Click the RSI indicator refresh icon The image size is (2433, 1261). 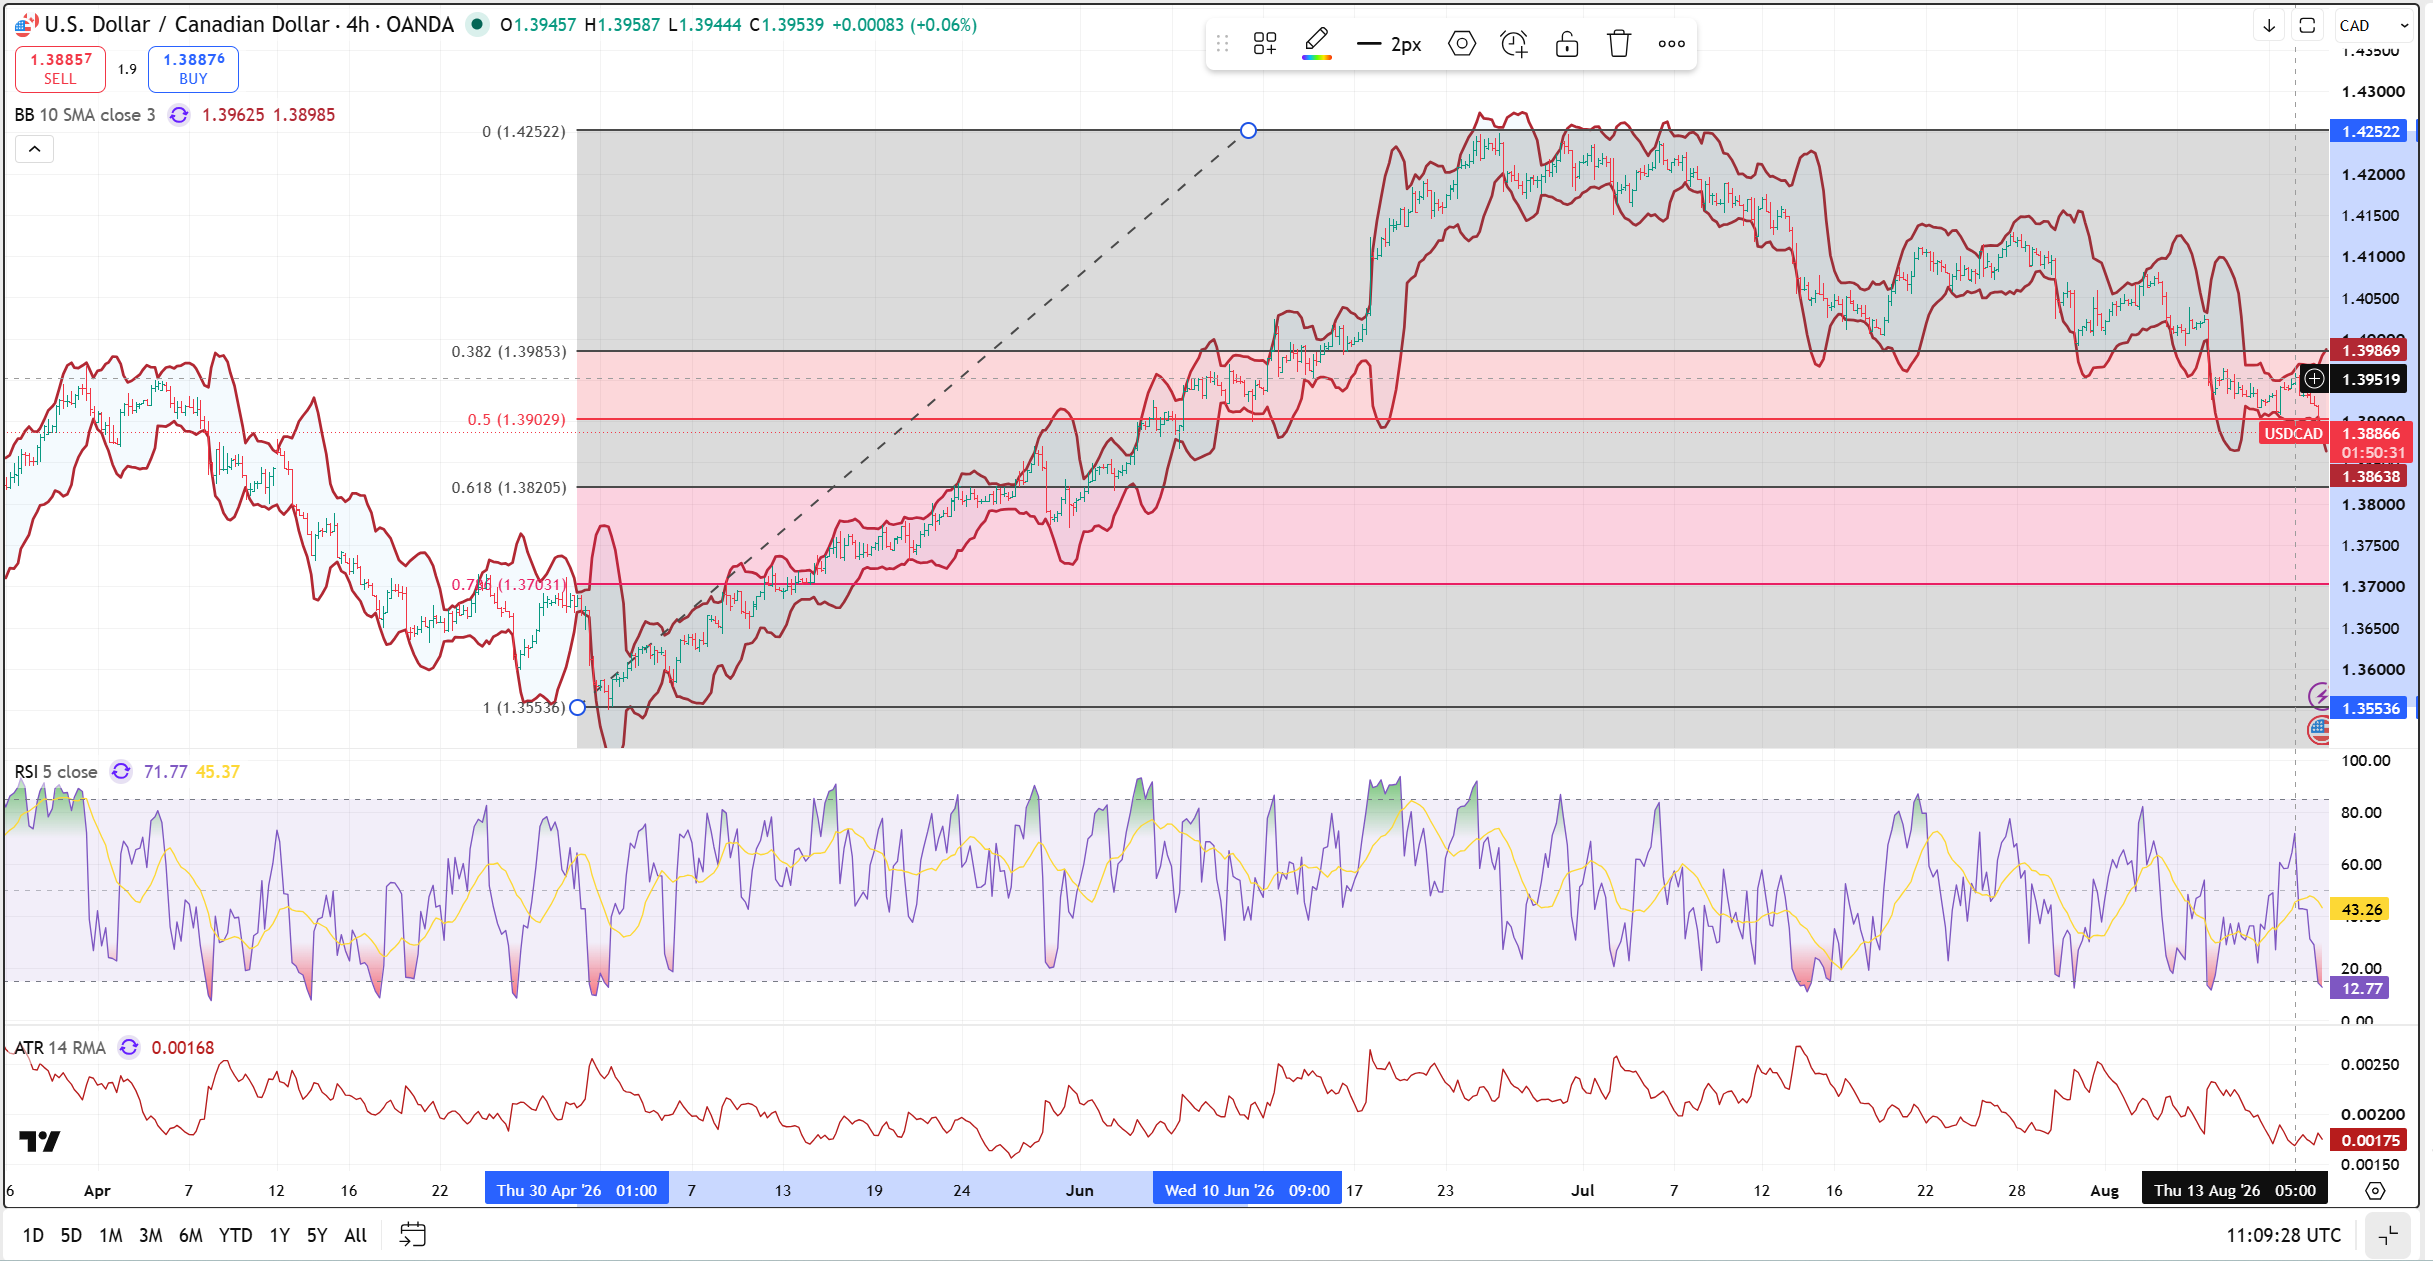coord(121,772)
